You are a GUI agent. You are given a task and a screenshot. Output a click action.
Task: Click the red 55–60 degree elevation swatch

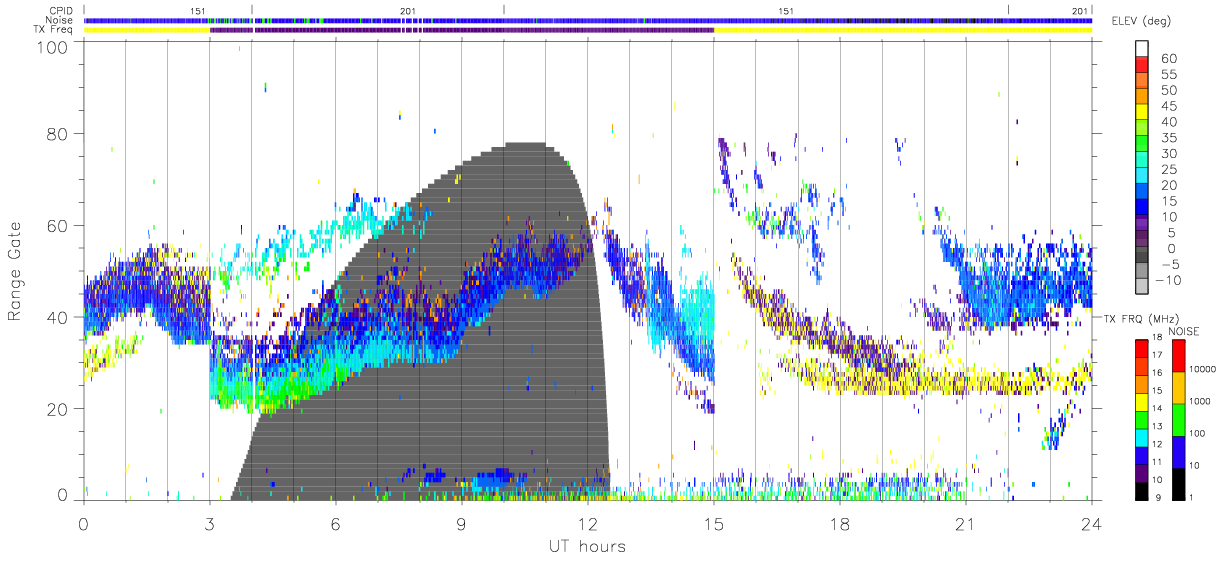point(1142,65)
